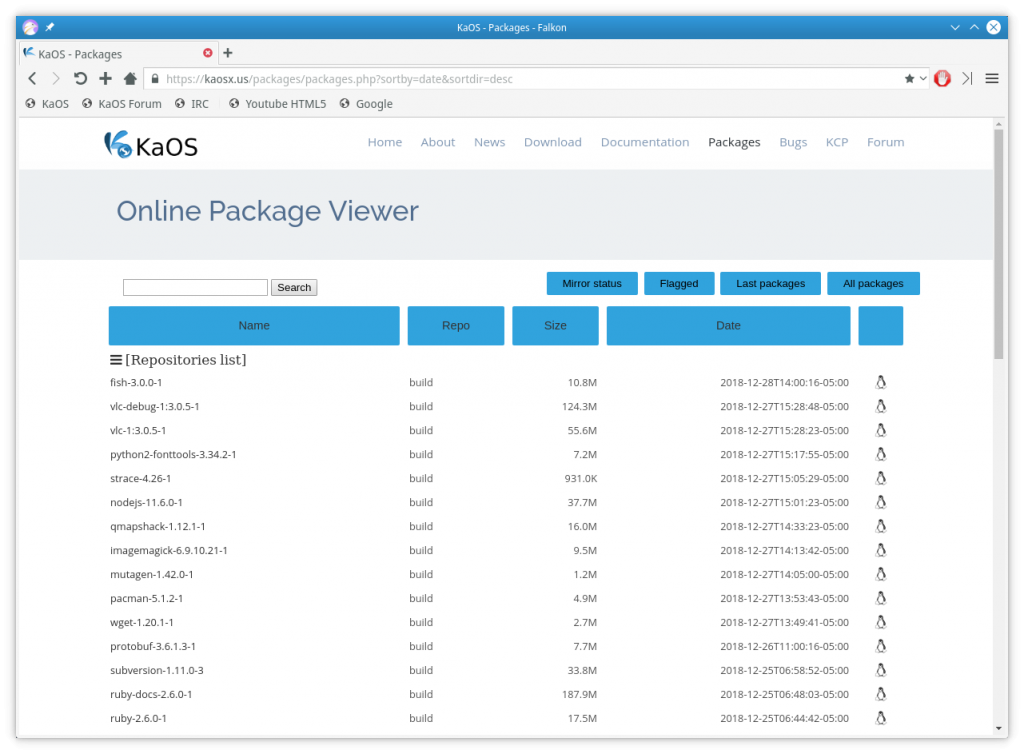Click the penguin icon for imagemagick-6.9.10.21-1

(880, 550)
